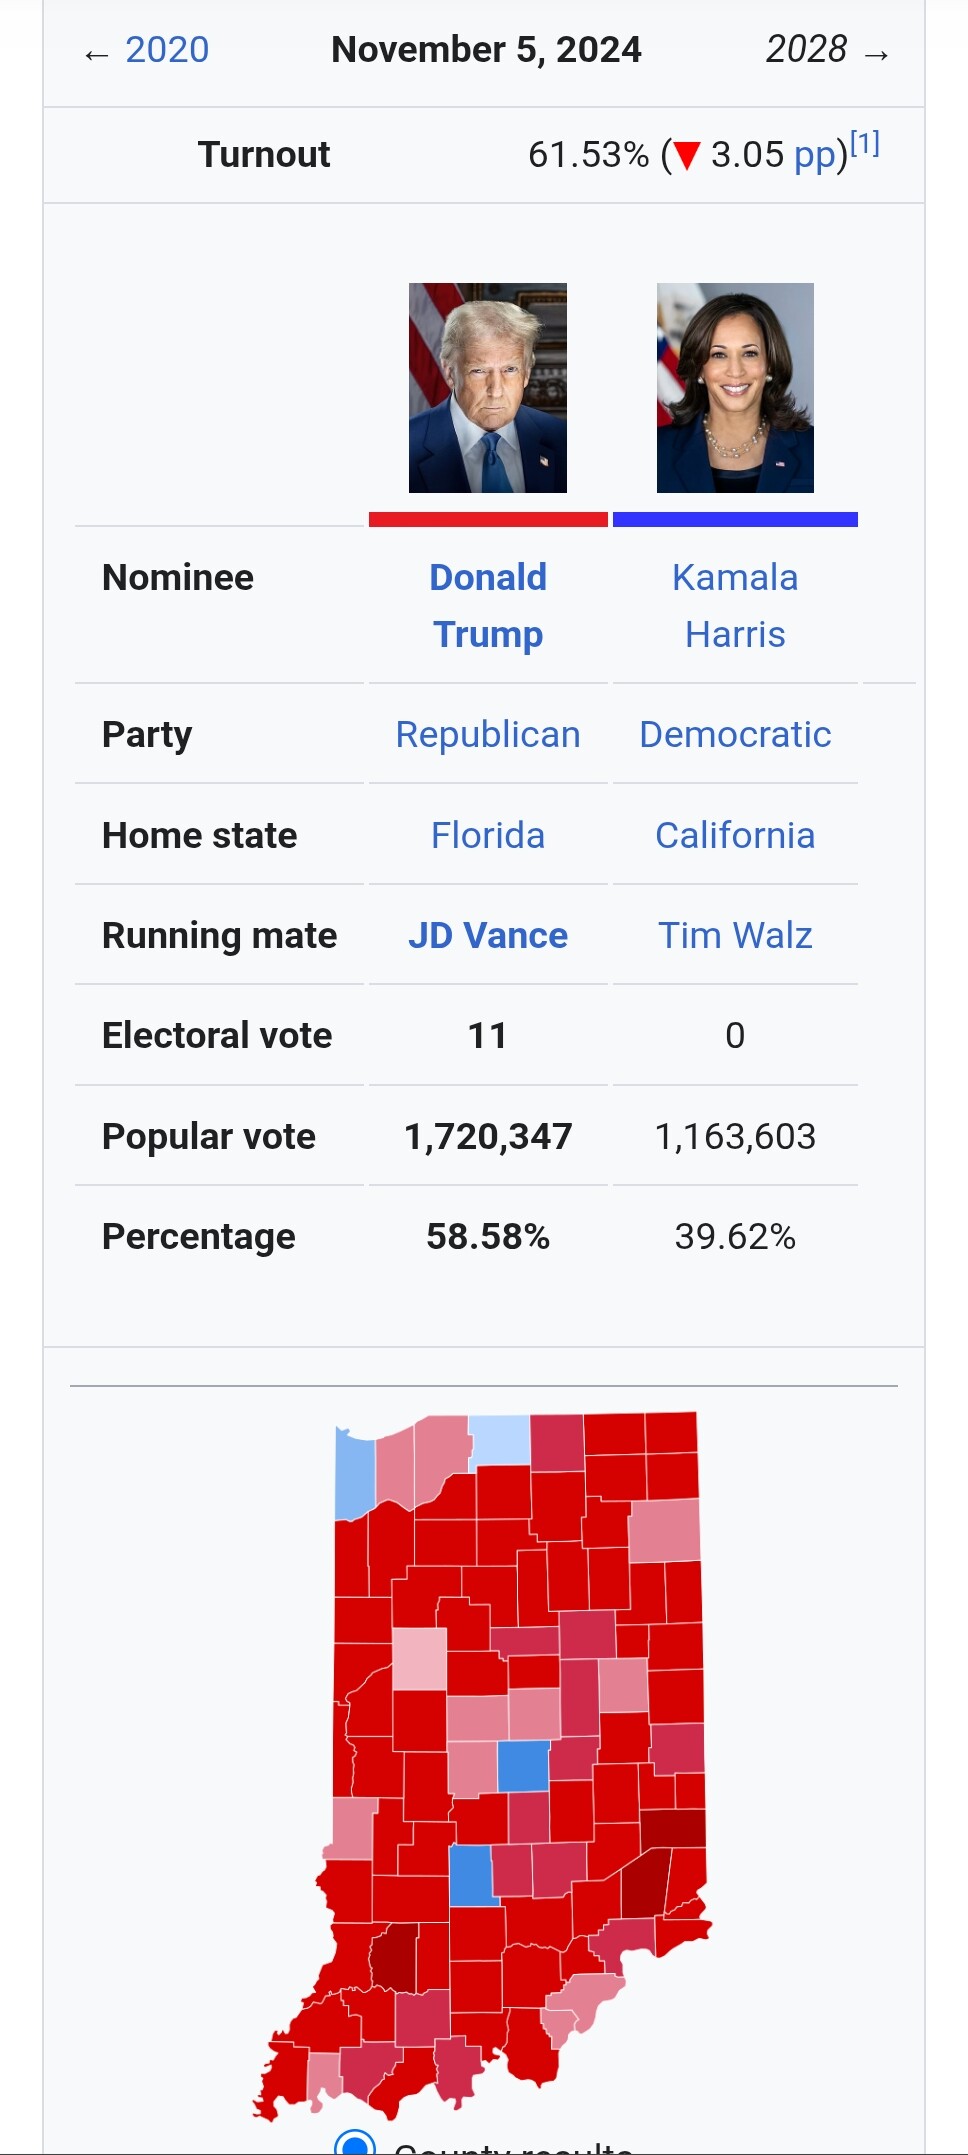The height and width of the screenshot is (2155, 968).
Task: Visit the Tim Walz running mate link
Action: [x=735, y=935]
